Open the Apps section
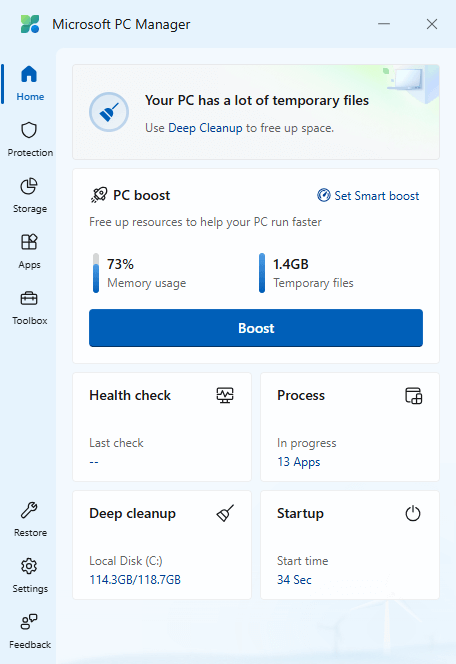Screen dimensions: 456x664 pos(30,252)
